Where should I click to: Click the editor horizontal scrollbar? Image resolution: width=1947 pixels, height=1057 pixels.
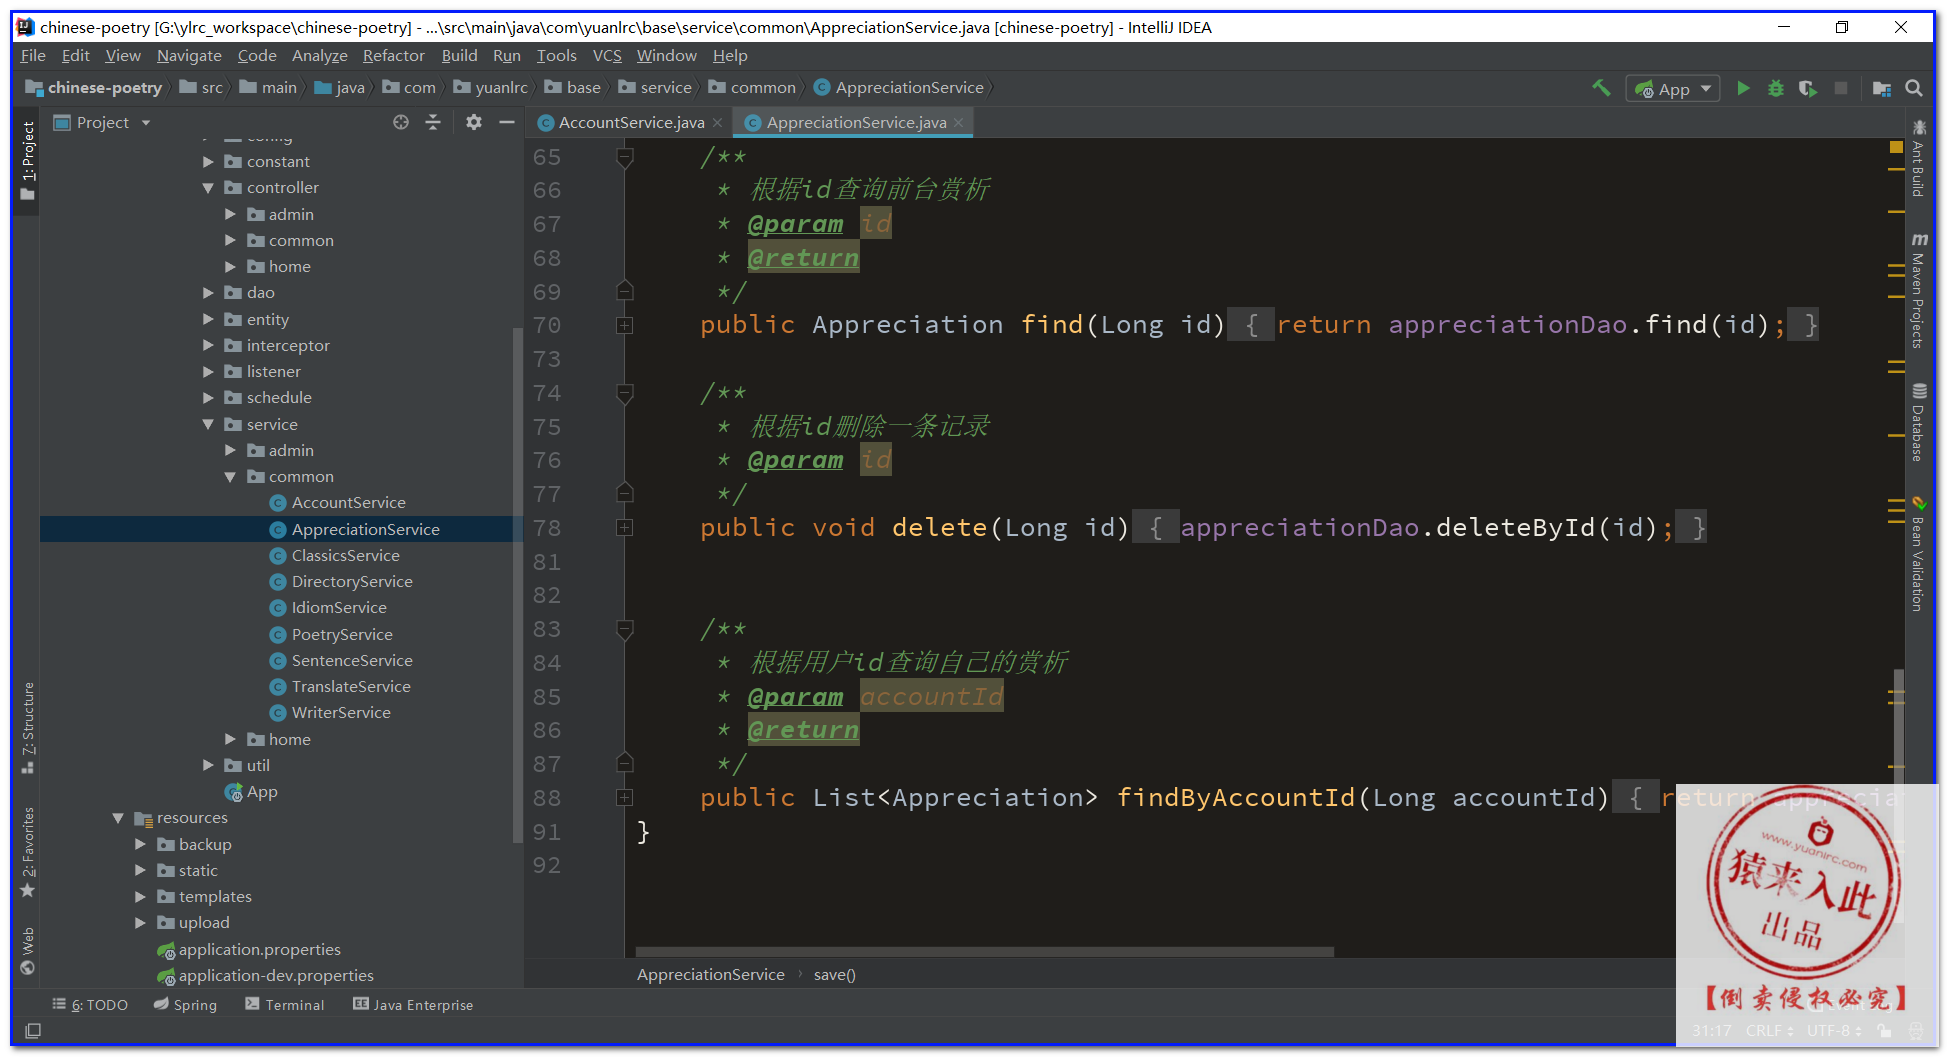[985, 951]
